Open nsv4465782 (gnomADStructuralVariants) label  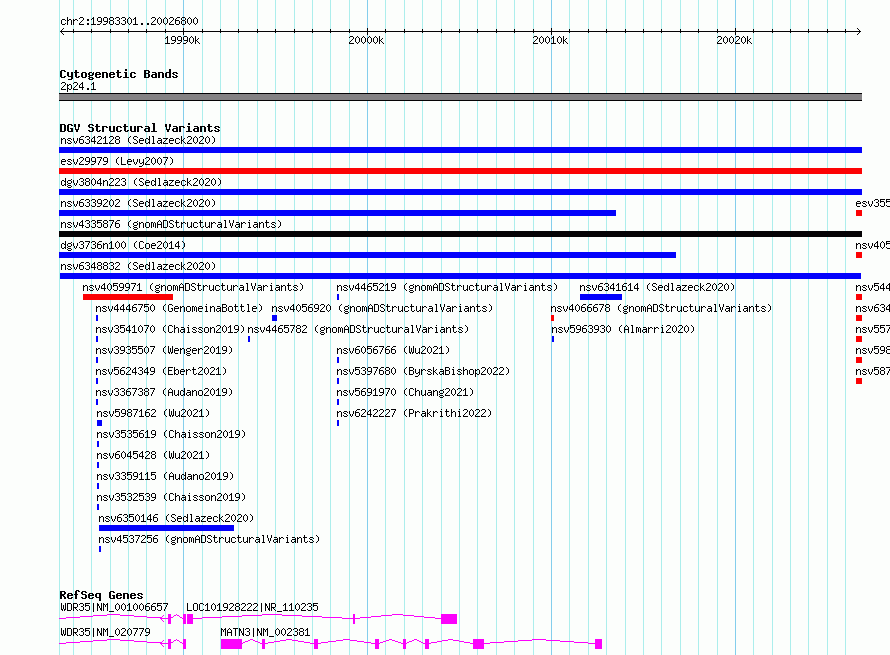(358, 329)
